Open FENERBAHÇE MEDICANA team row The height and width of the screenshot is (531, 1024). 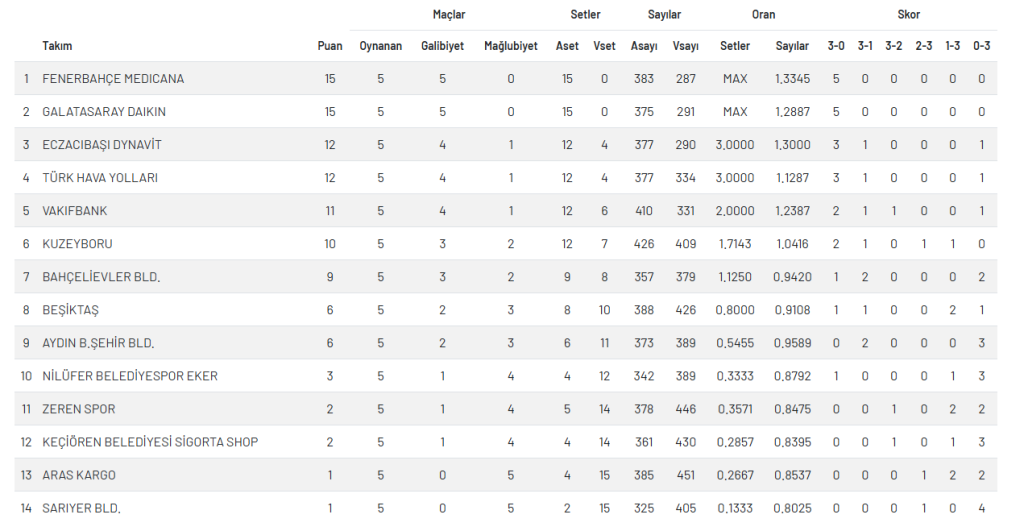coord(505,78)
